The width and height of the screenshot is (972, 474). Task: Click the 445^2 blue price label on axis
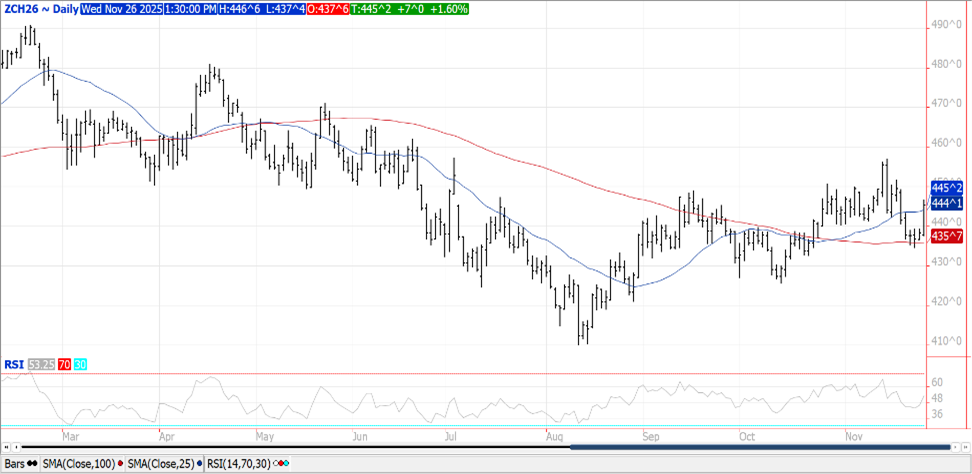(x=946, y=187)
